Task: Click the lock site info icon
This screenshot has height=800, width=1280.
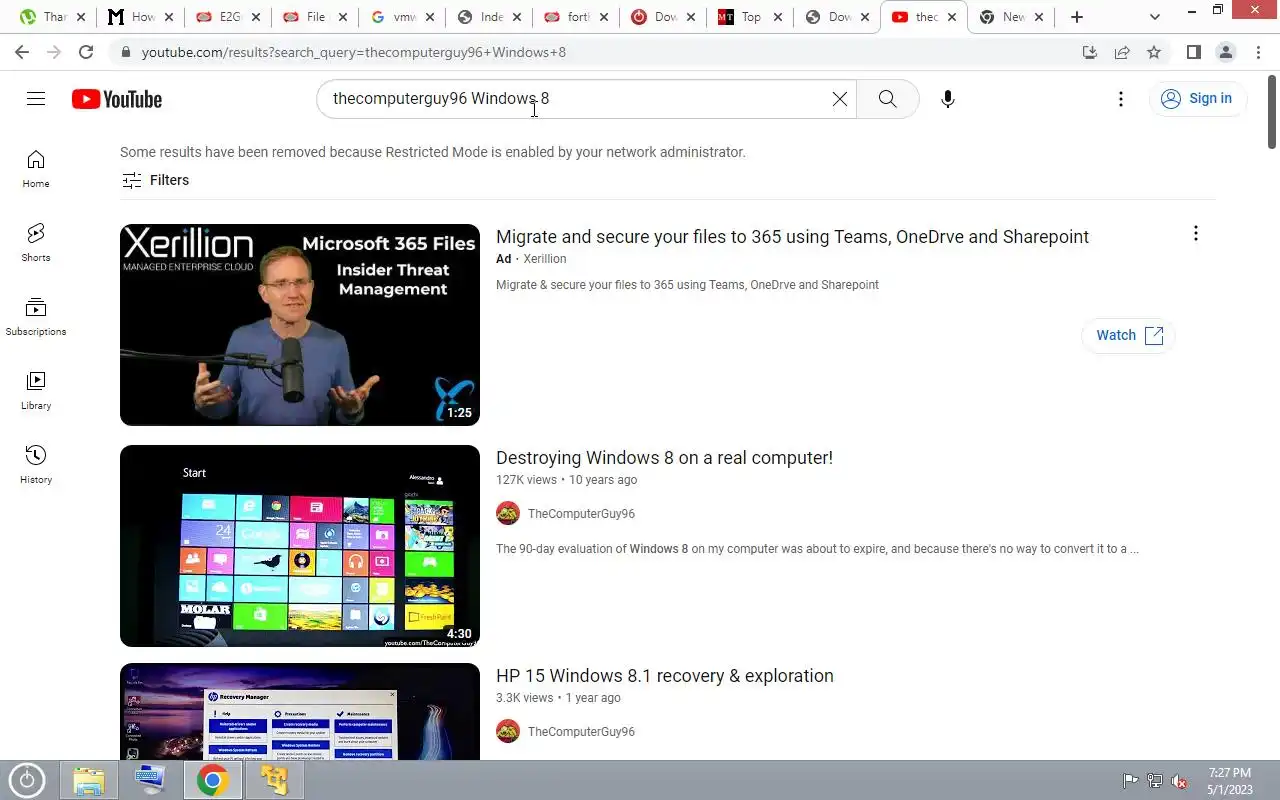Action: 125,52
